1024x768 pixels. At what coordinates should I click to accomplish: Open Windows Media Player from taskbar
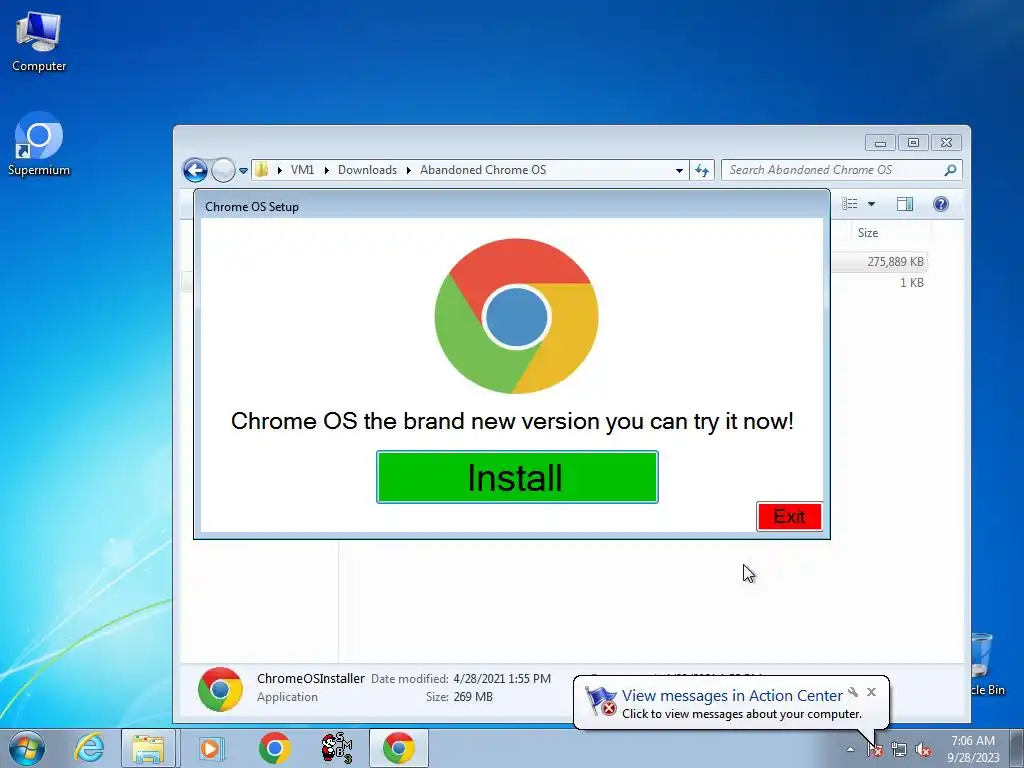click(210, 748)
